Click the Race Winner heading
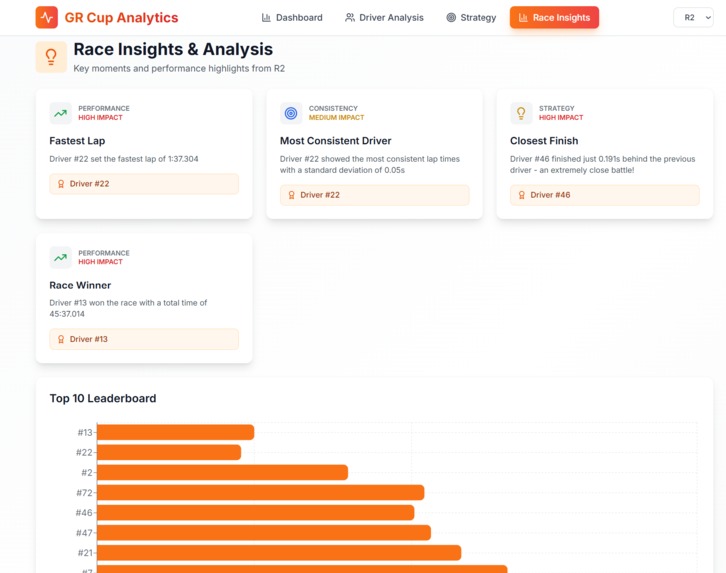Image resolution: width=726 pixels, height=573 pixels. 80,285
